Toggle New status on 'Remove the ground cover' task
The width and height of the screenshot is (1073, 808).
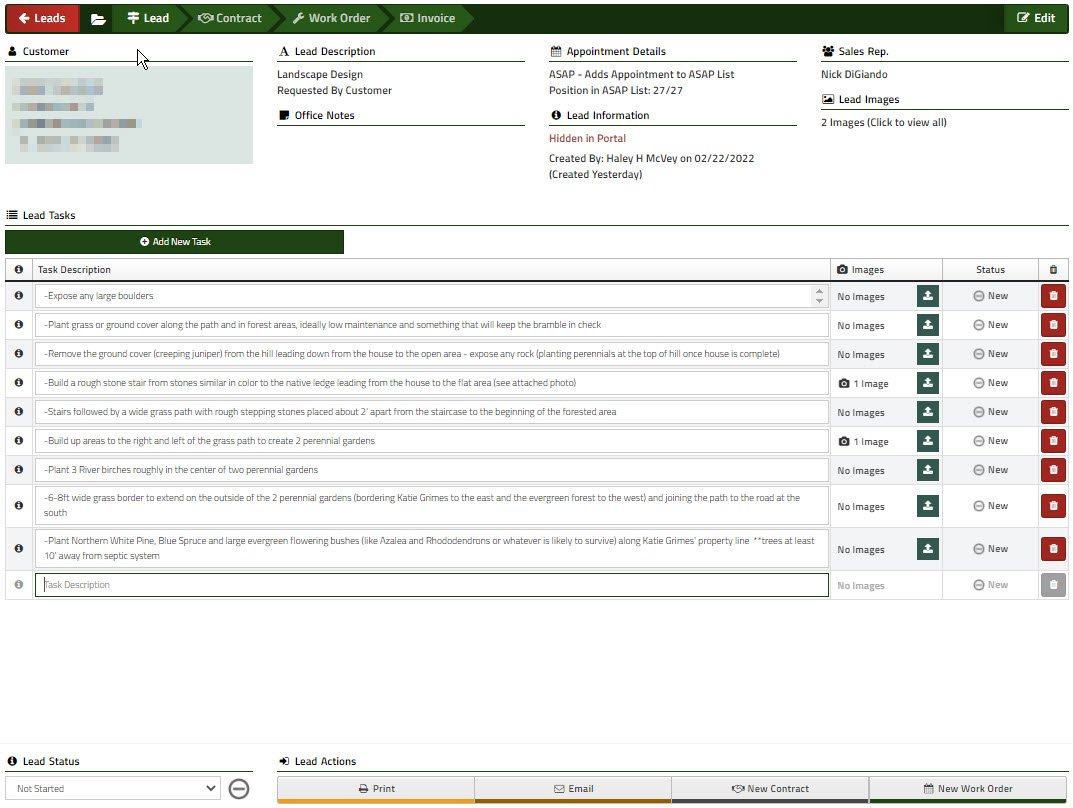990,354
